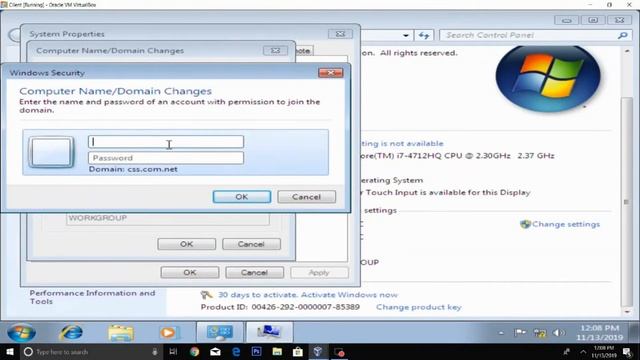Launch Internet Explorer from Windows 7 taskbar
Image resolution: width=640 pixels, height=360 pixels.
(x=71, y=332)
